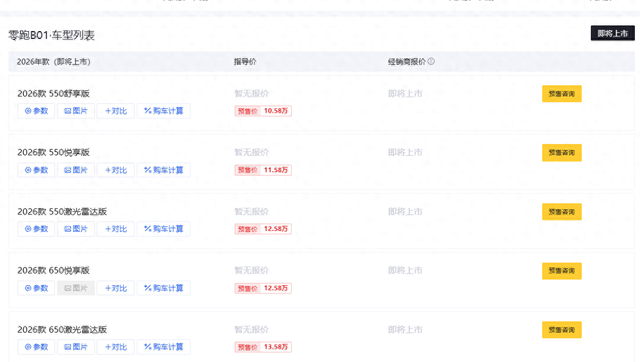Open 参数 for 2026款 650激光雷达版
Viewport: 640px width, 362px height.
[36, 347]
